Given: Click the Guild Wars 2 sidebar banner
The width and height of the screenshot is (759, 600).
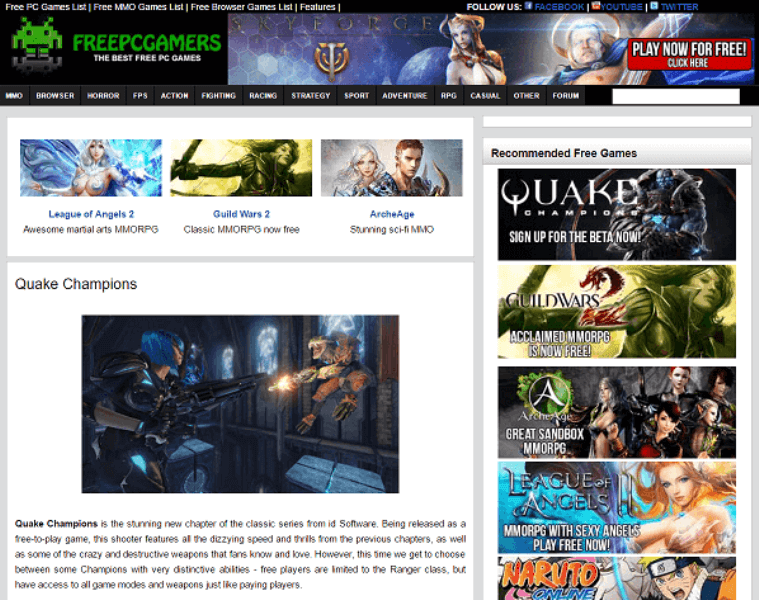Looking at the screenshot, I should 617,312.
